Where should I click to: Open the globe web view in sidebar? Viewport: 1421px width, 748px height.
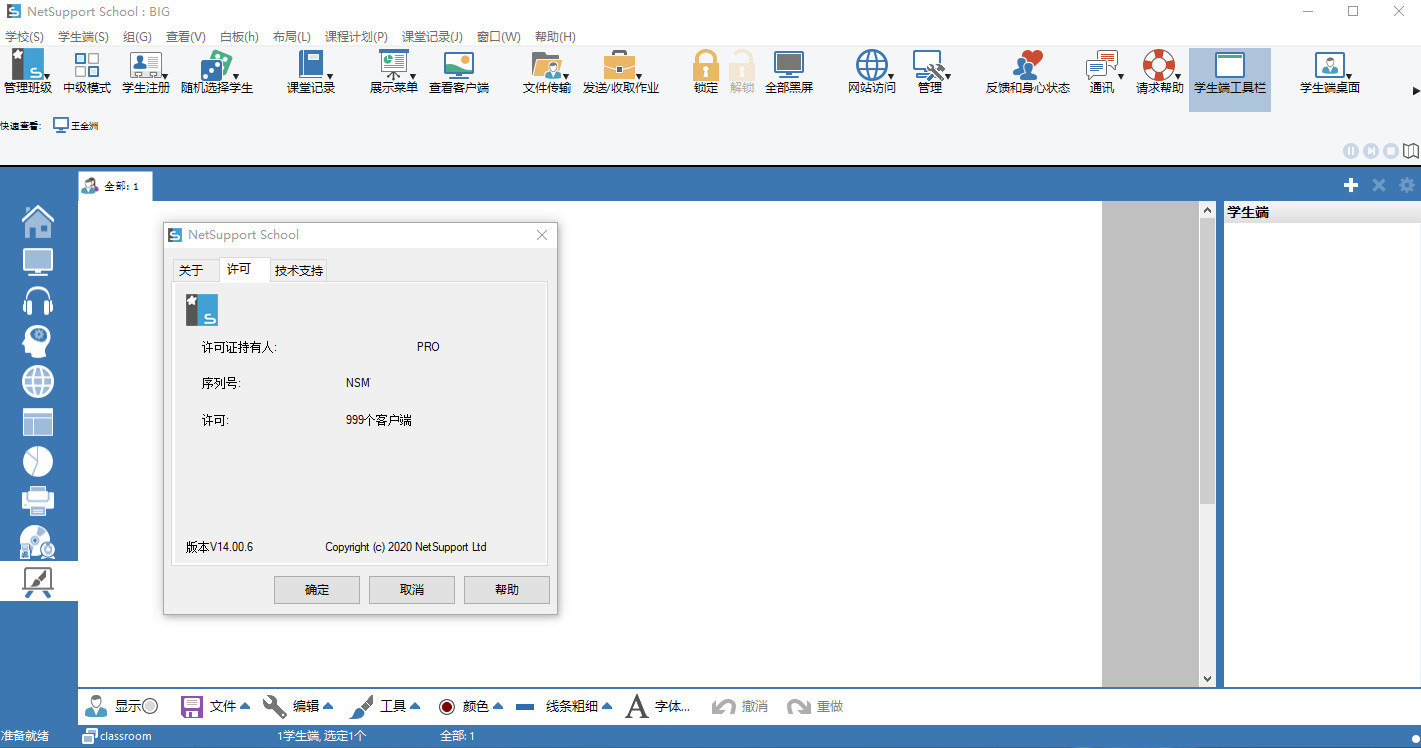(x=38, y=381)
